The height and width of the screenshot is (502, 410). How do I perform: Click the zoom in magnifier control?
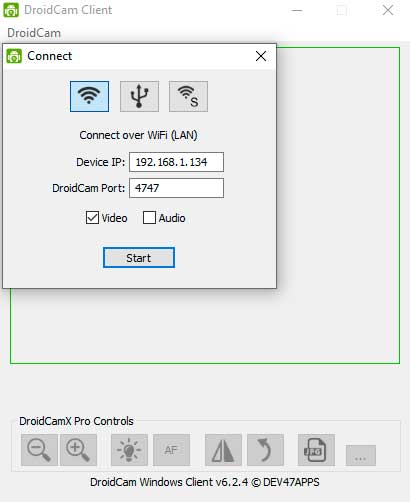(78, 450)
